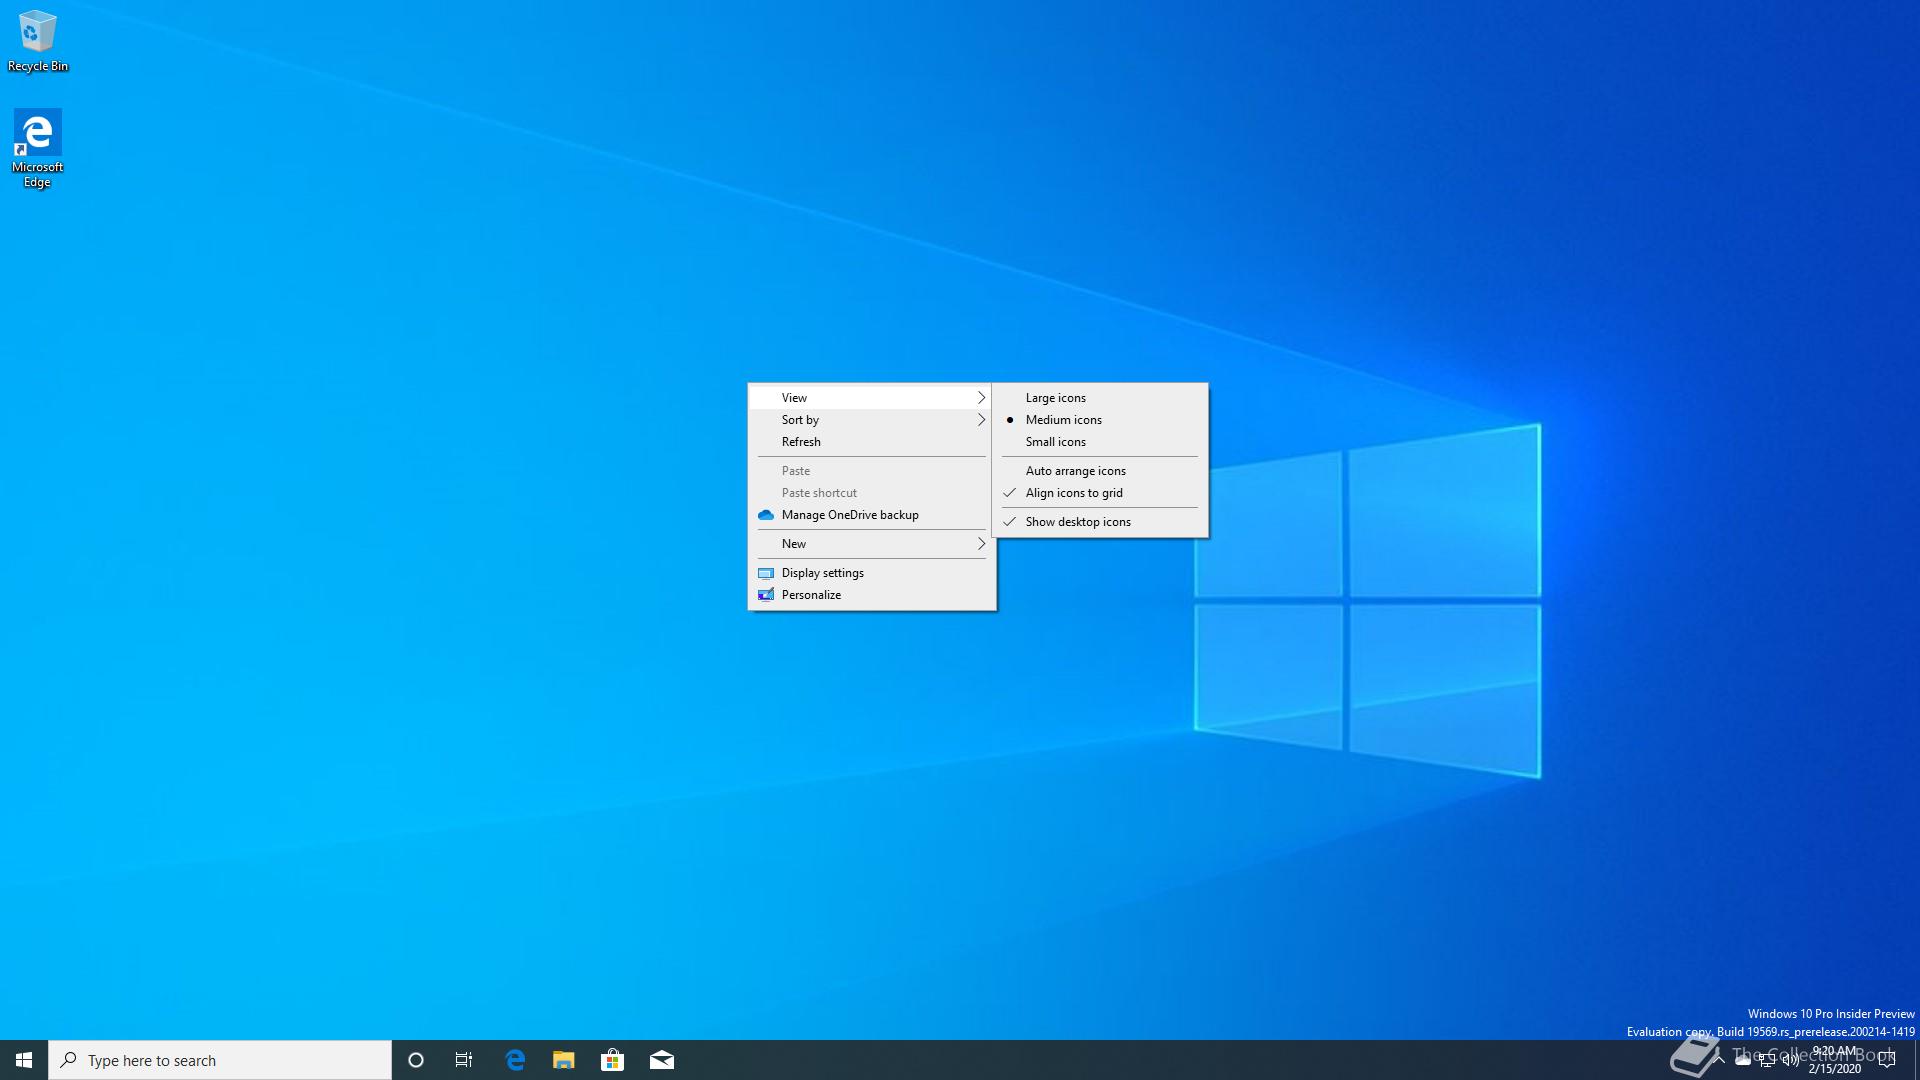The height and width of the screenshot is (1080, 1920).
Task: Open the Mail app taskbar icon
Action: pos(661,1060)
